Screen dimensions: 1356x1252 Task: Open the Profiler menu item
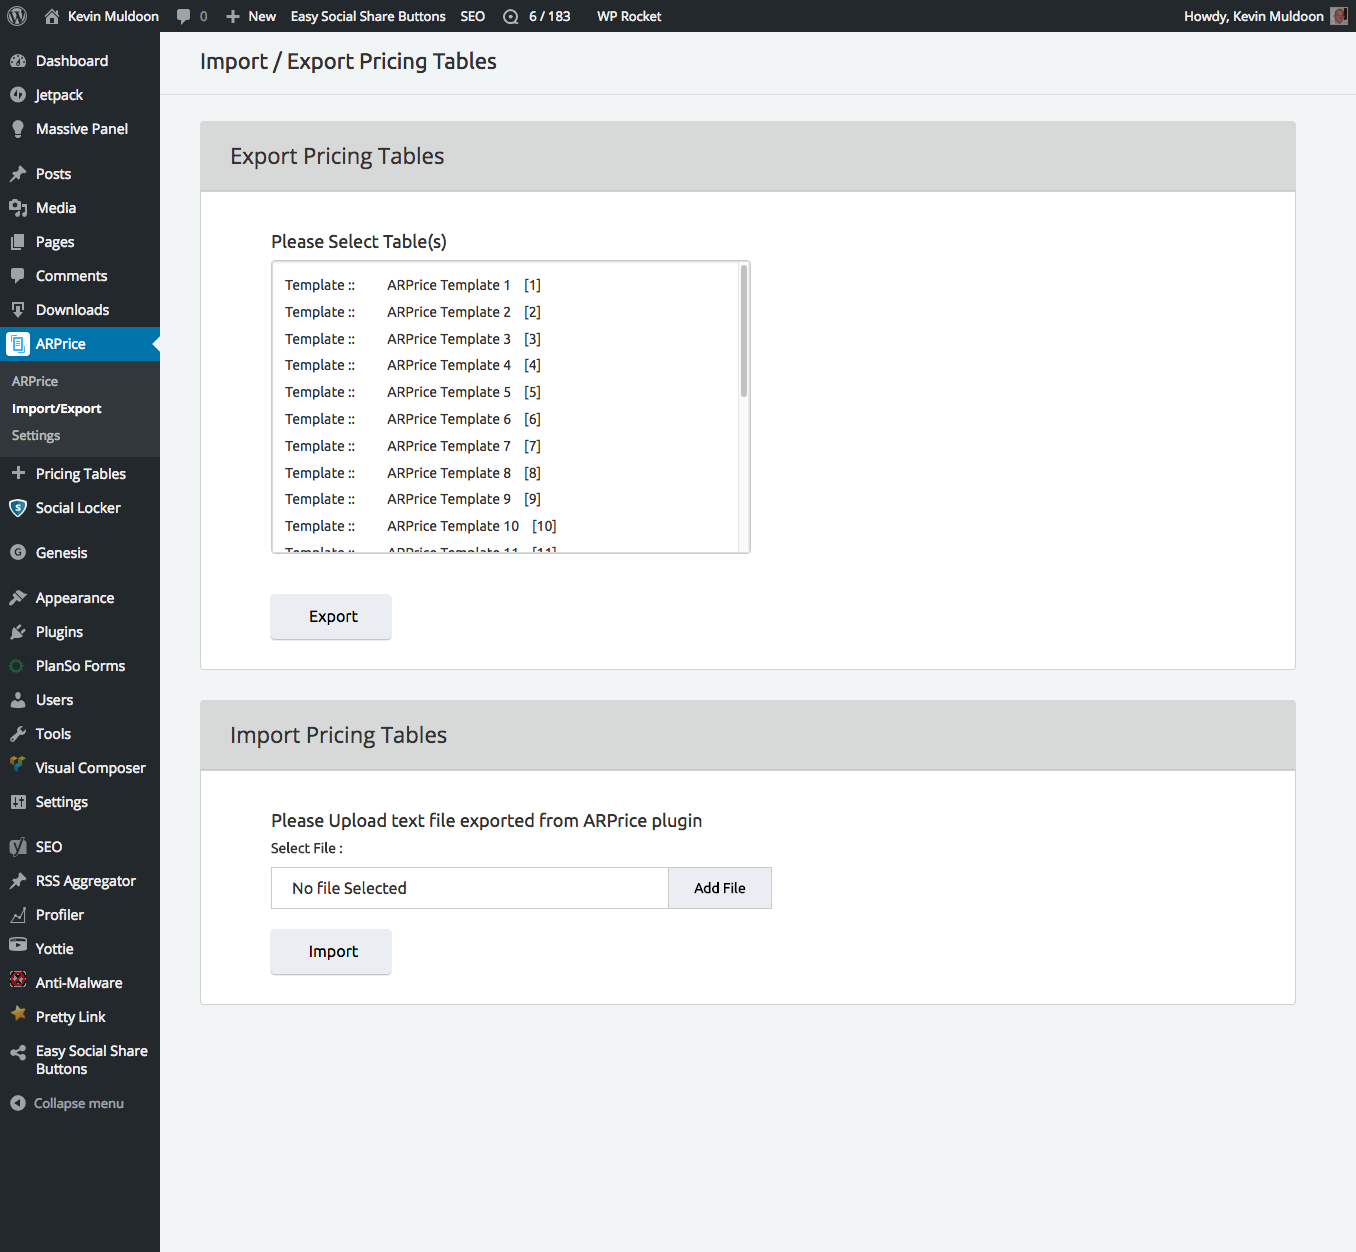coord(80,915)
